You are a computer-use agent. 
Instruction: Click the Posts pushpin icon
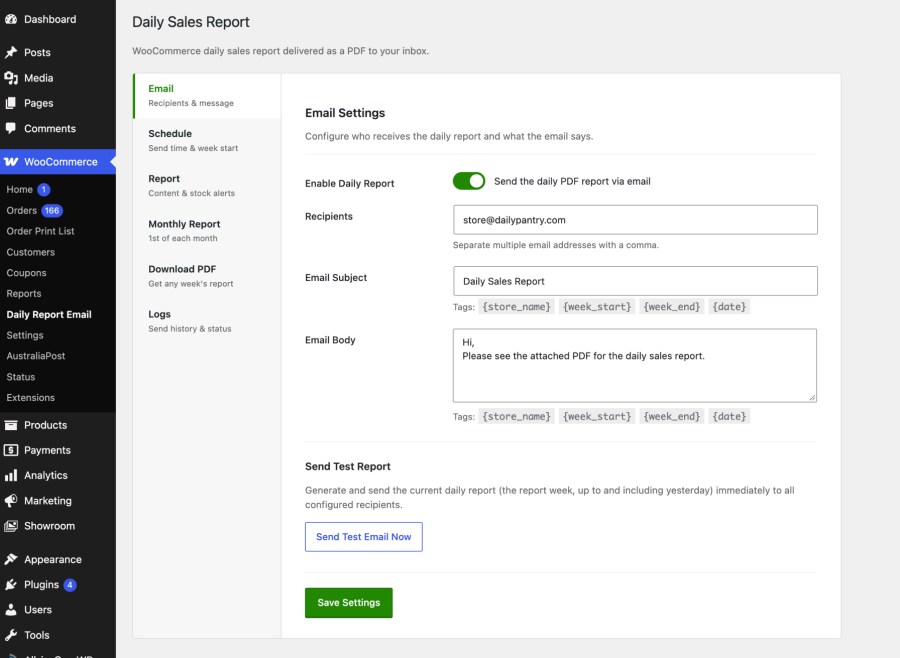[x=11, y=52]
